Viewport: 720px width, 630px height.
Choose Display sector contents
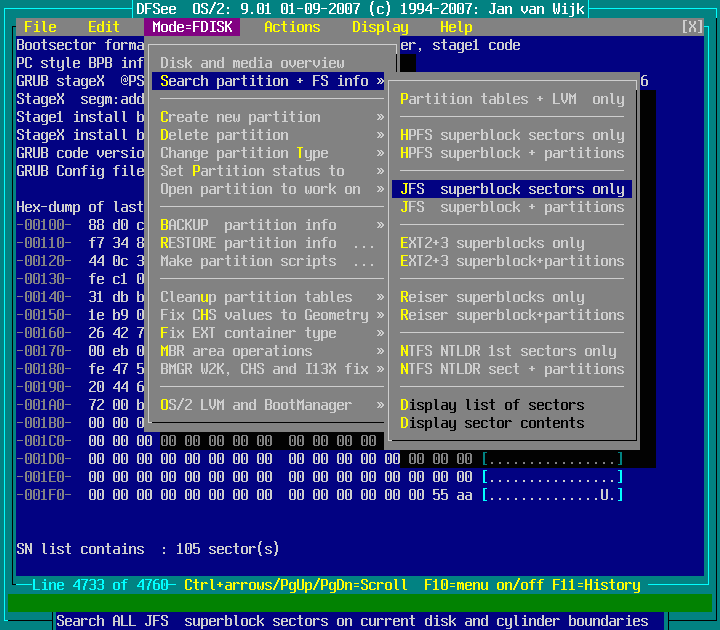(492, 423)
